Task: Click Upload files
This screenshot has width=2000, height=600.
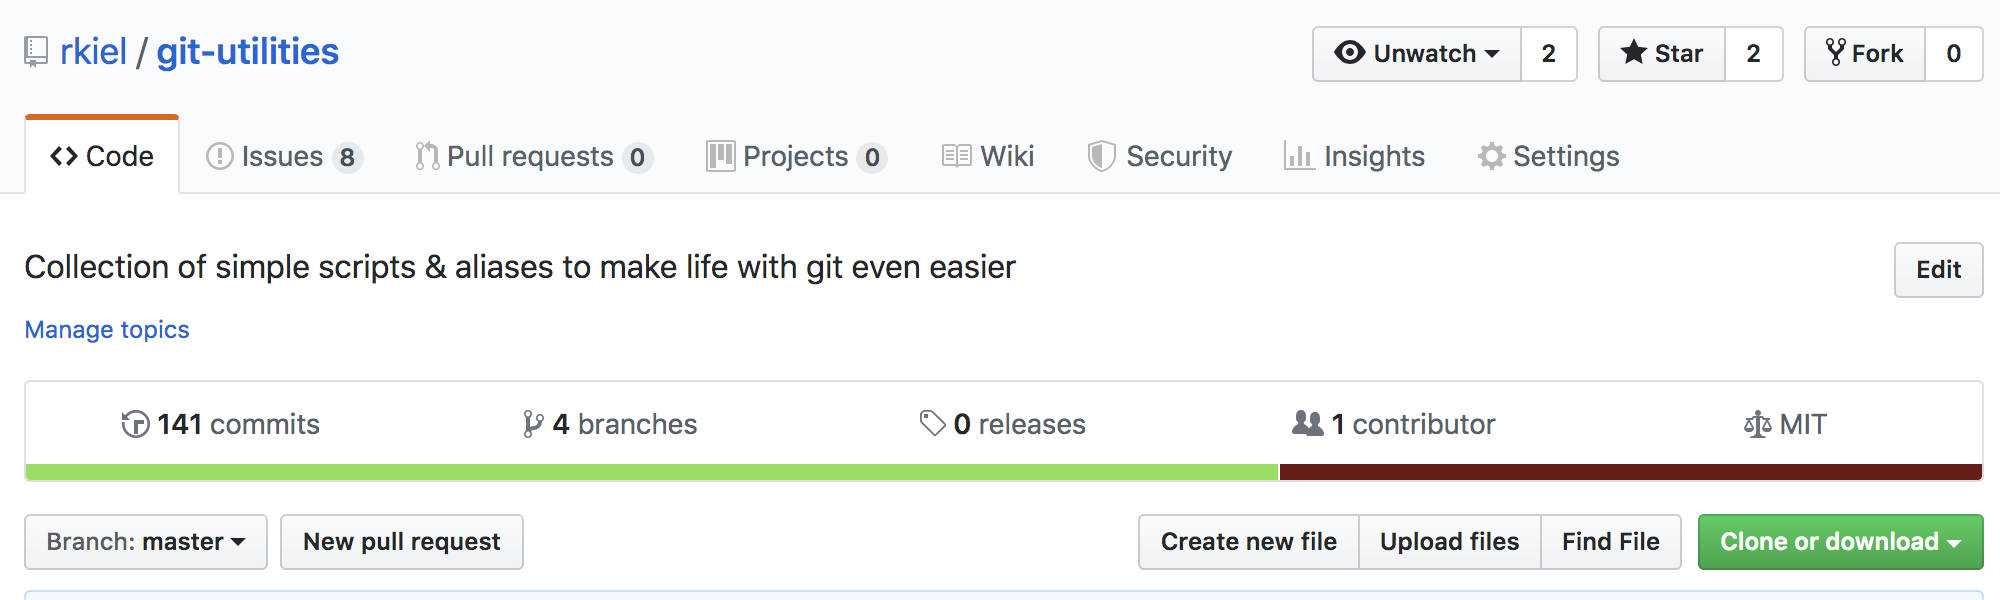Action: (1450, 542)
